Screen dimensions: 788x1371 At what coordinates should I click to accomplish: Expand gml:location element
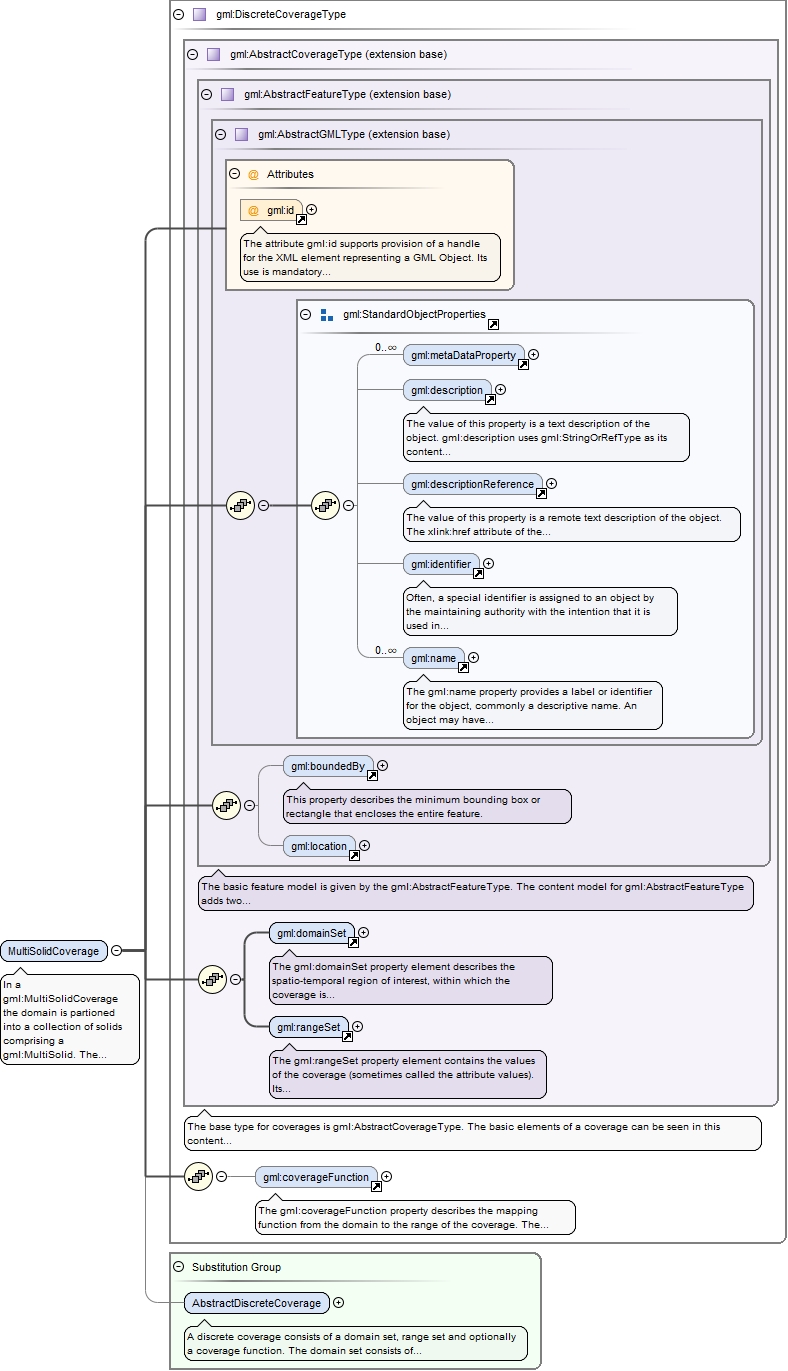pyautogui.click(x=364, y=845)
